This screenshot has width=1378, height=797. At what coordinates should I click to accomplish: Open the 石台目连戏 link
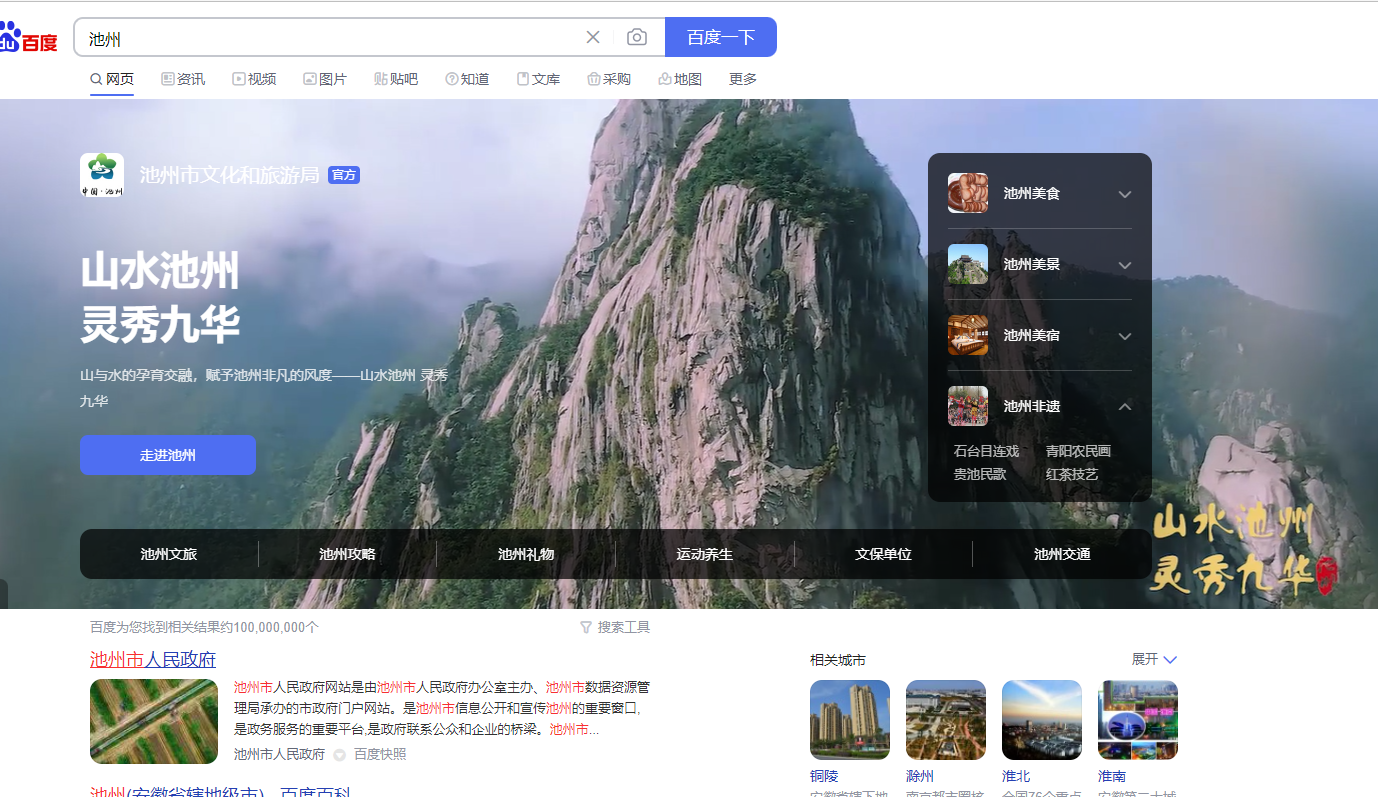tap(986, 451)
